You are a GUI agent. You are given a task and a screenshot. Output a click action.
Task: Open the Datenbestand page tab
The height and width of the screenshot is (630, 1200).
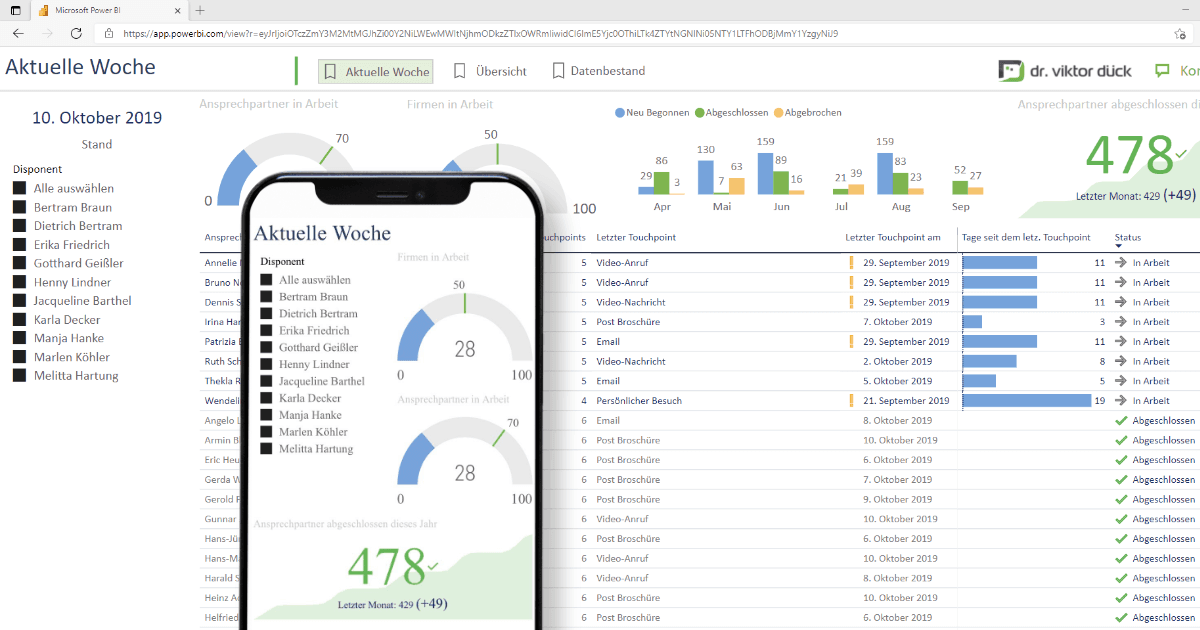pyautogui.click(x=607, y=72)
